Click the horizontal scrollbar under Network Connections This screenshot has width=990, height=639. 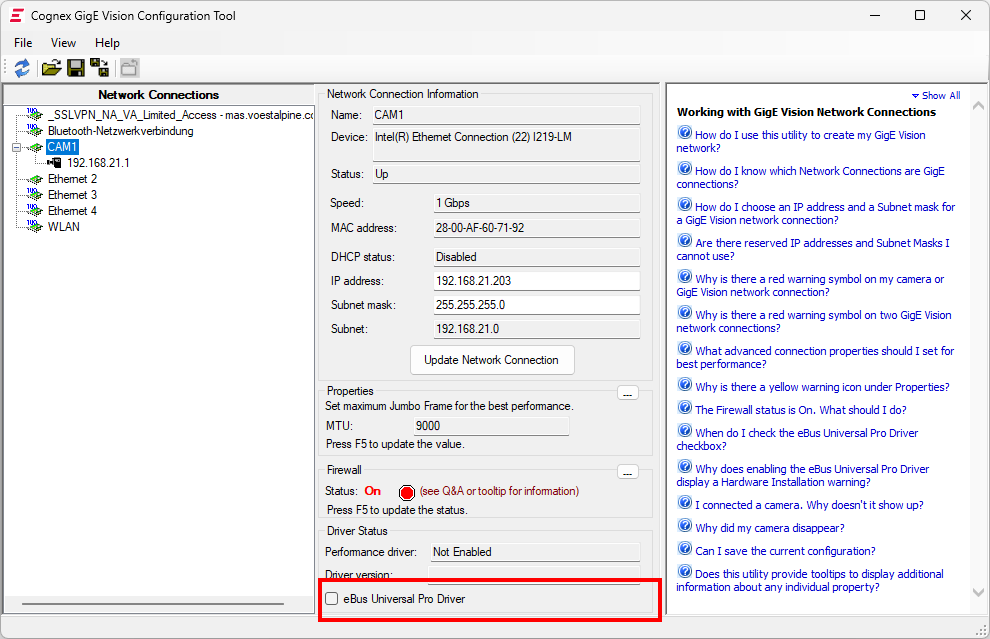(x=150, y=604)
